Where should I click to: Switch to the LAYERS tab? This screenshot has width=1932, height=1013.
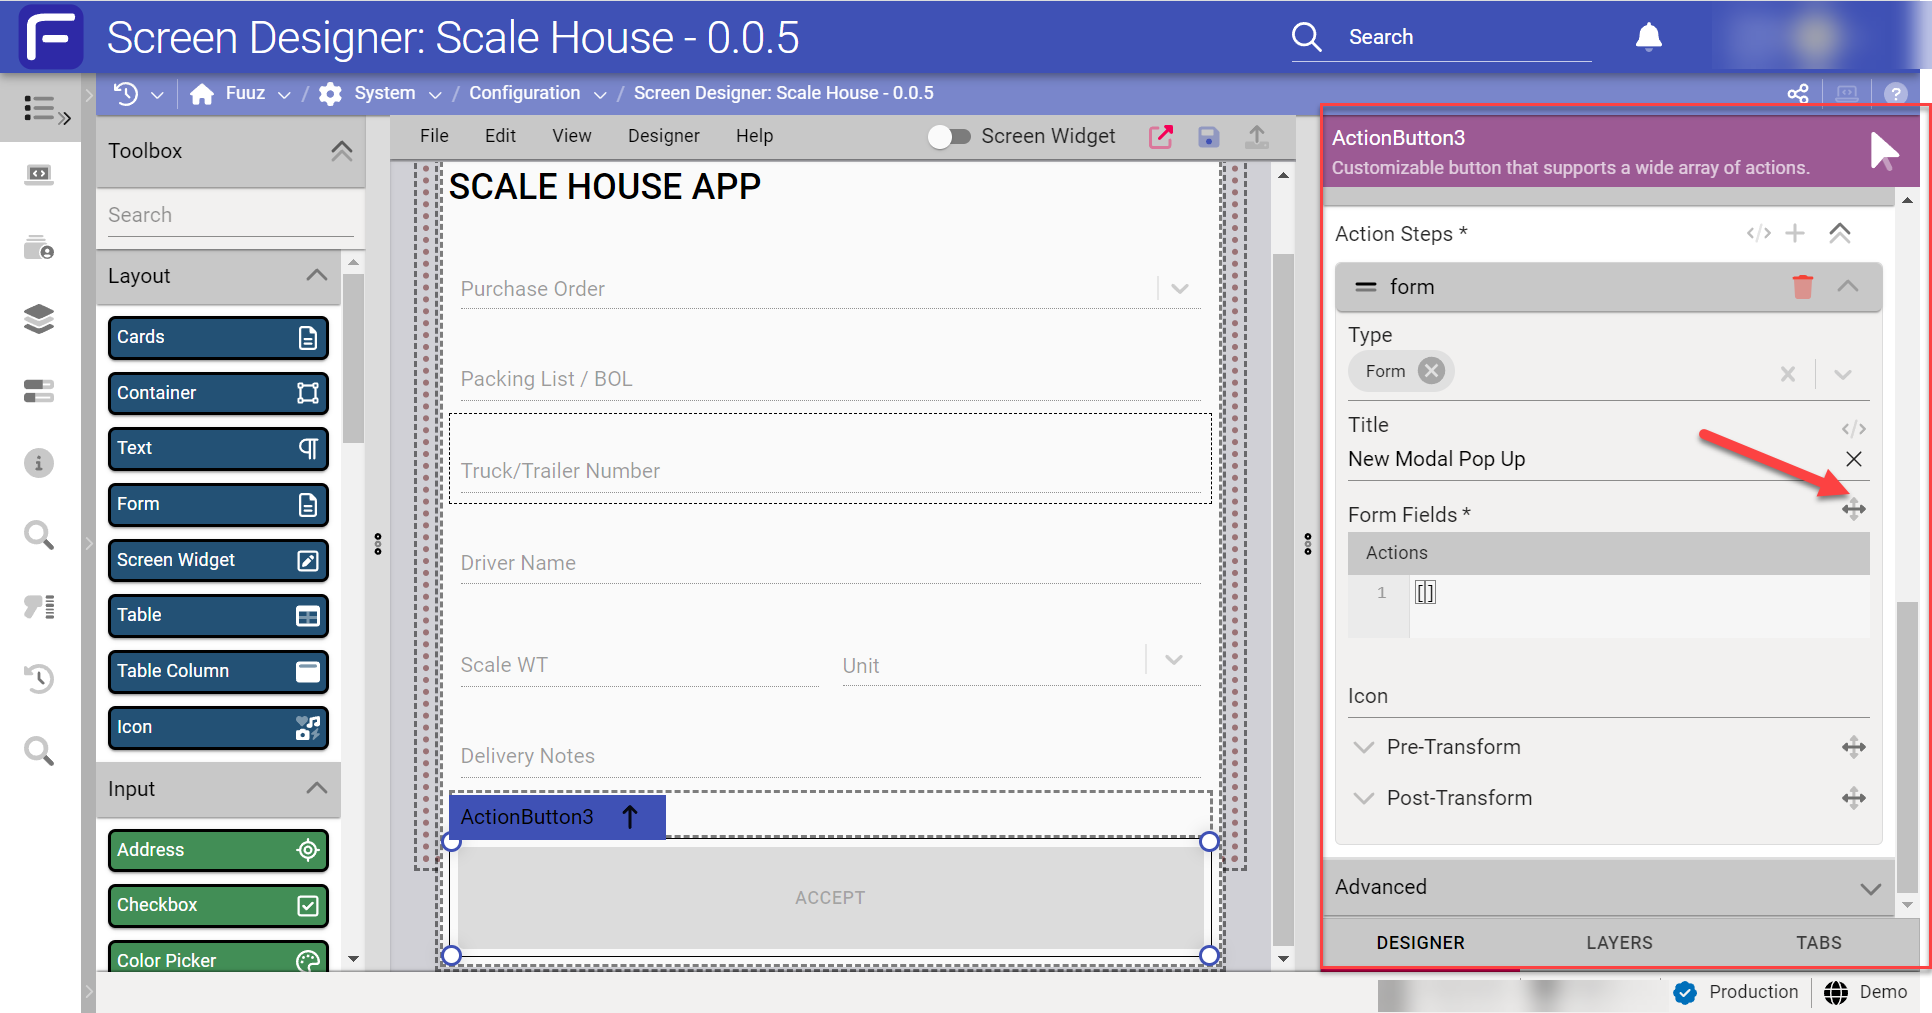1619,942
